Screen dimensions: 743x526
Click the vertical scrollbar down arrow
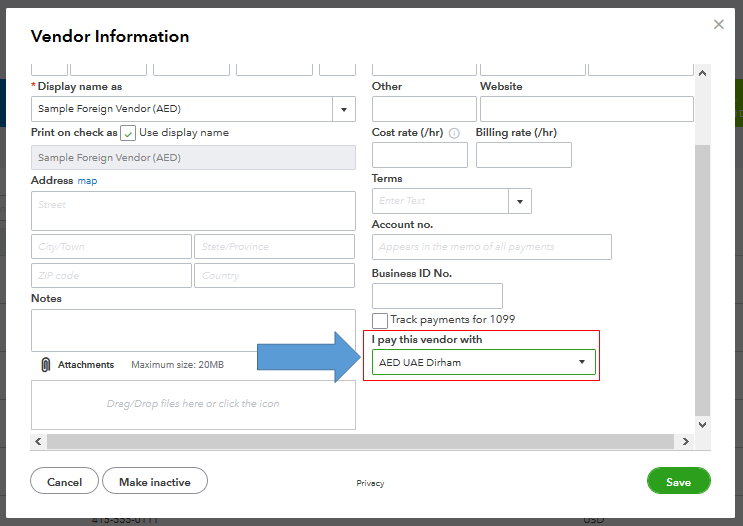[702, 424]
